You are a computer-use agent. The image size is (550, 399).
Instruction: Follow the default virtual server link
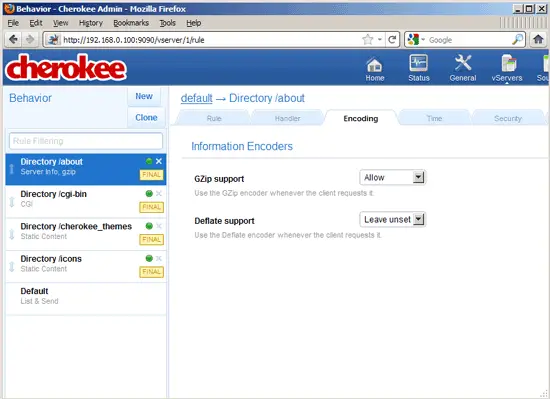tap(196, 98)
